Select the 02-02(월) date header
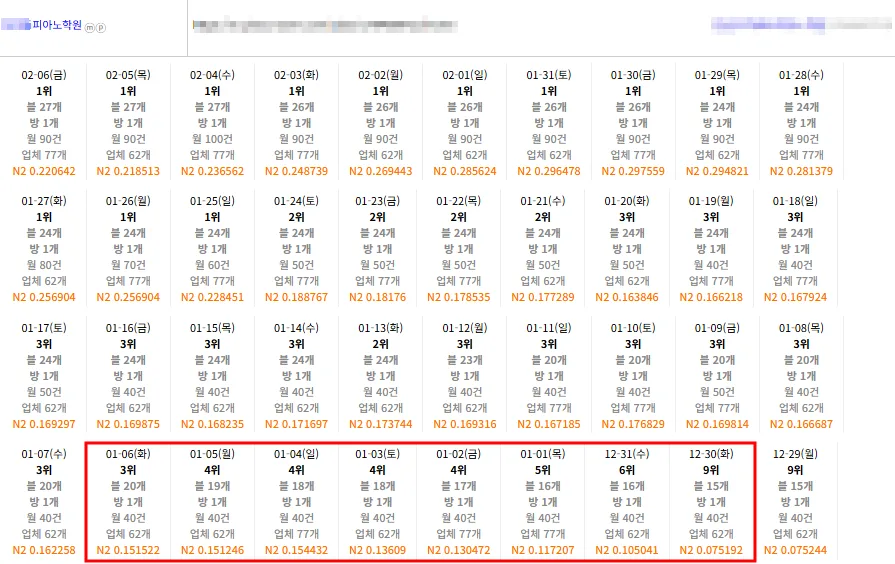 381,75
